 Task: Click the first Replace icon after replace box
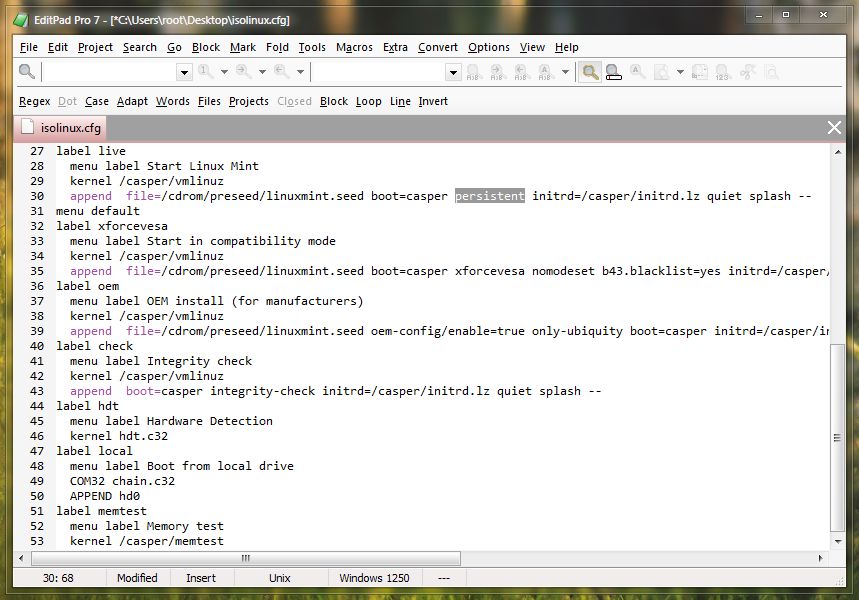(473, 72)
